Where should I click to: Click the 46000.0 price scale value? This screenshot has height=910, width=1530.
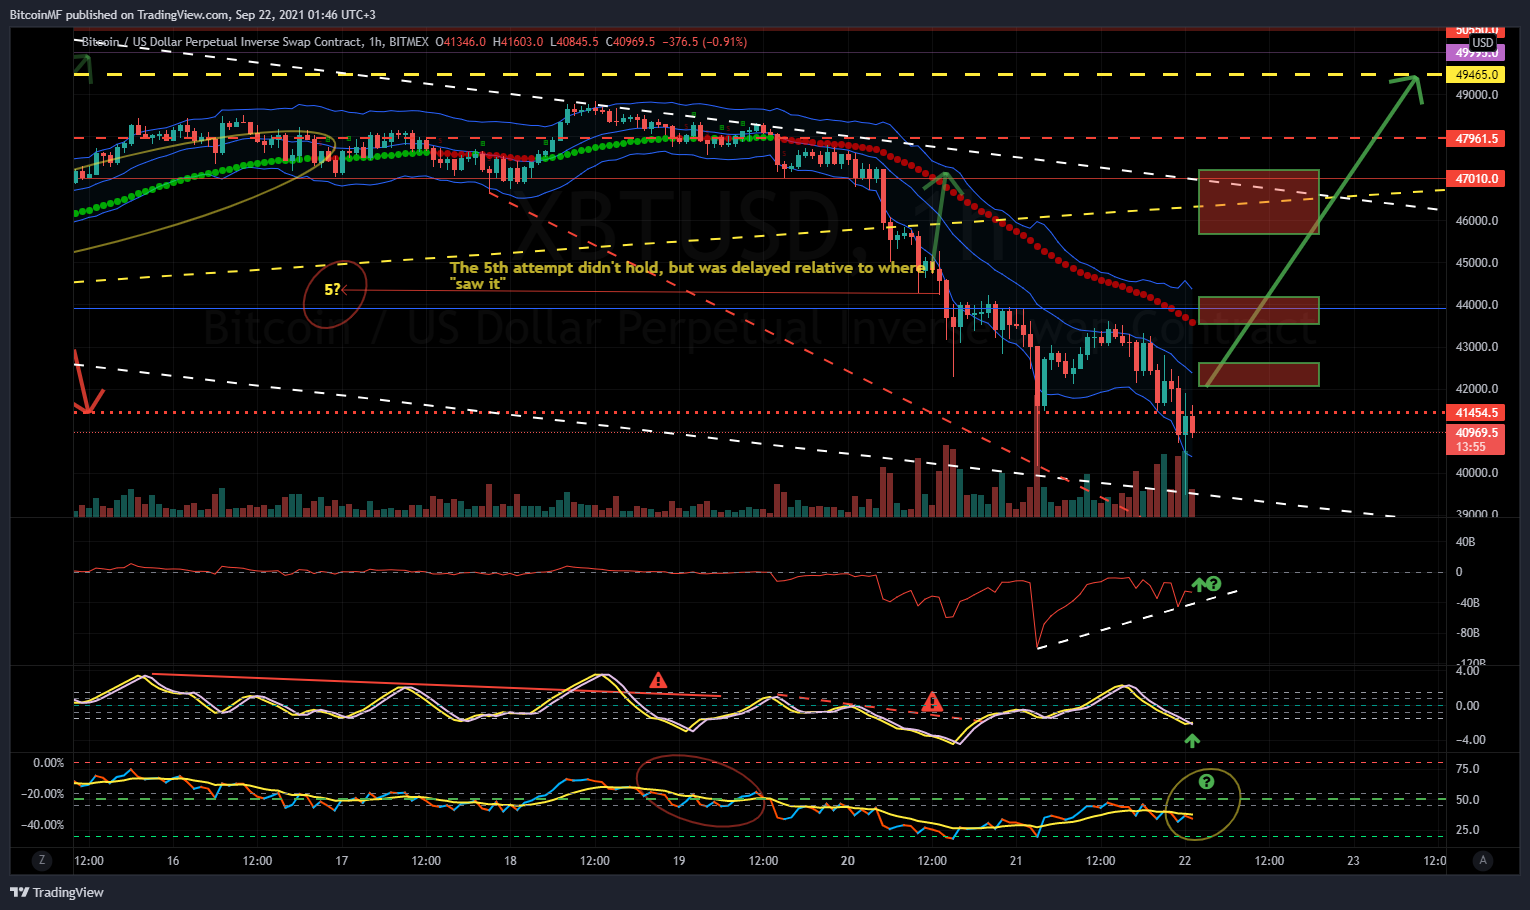click(x=1477, y=221)
